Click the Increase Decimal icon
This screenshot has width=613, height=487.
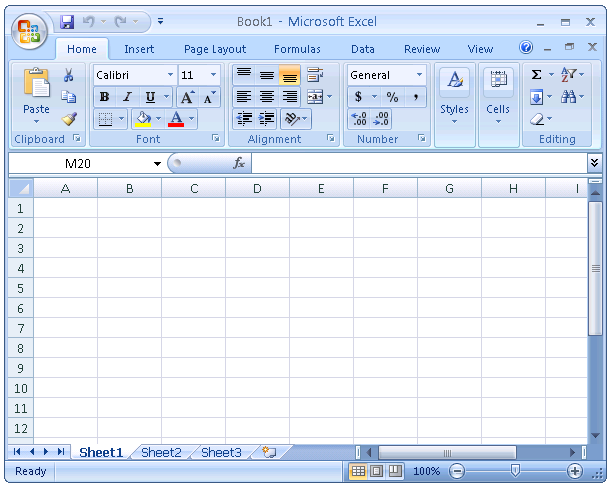(x=359, y=119)
